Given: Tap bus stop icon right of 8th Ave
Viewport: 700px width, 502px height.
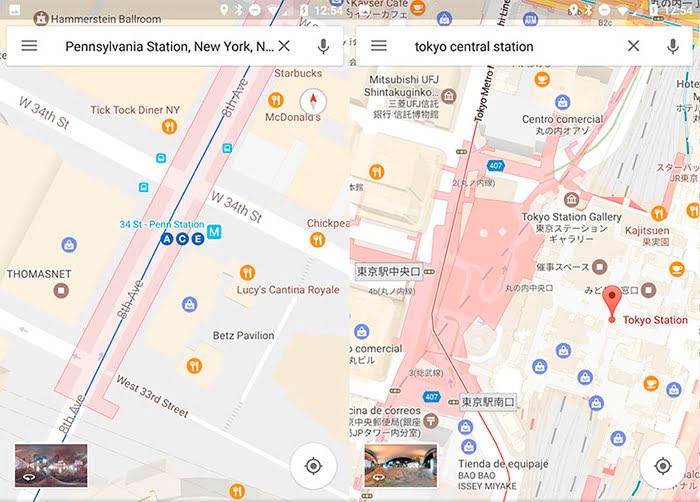Looking at the screenshot, I should 227,148.
